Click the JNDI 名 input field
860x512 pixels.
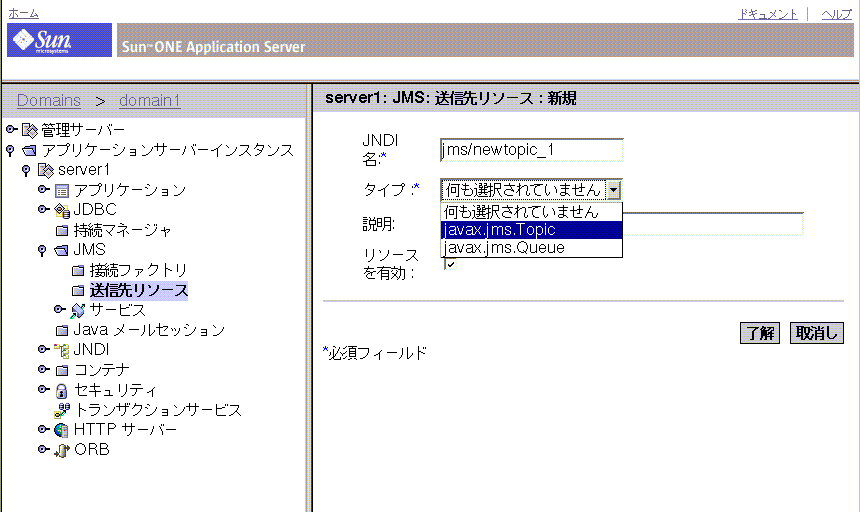(531, 150)
